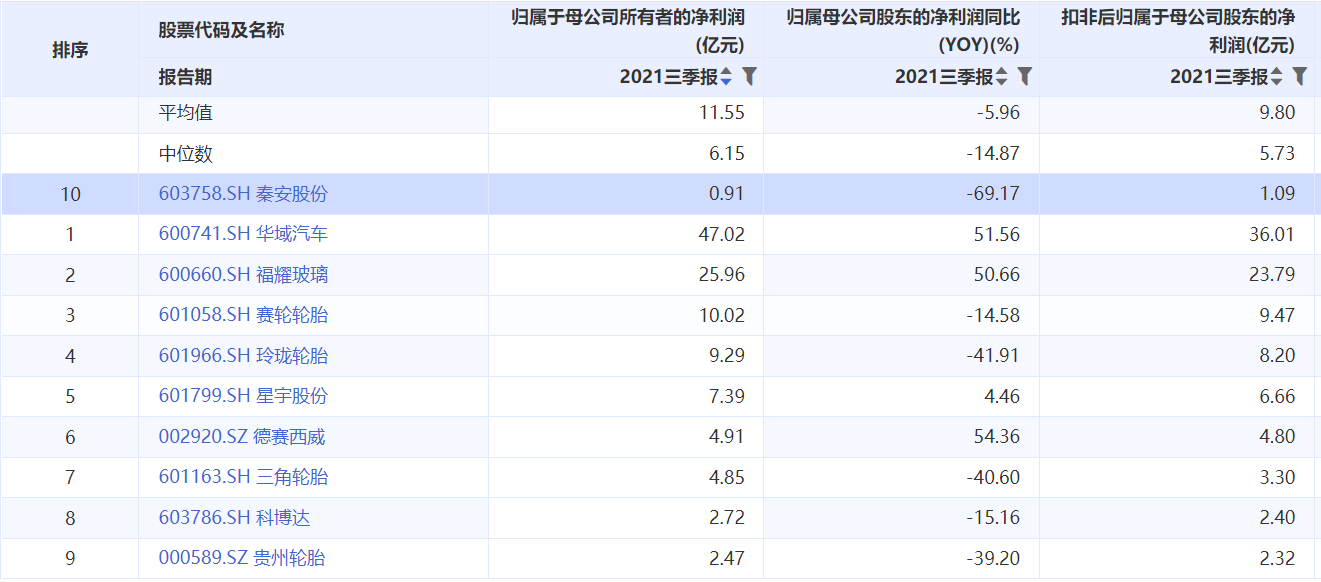Open 000589.SZ 贵州轮胎 stock link
Screen dimensions: 1321x582
click(x=242, y=558)
